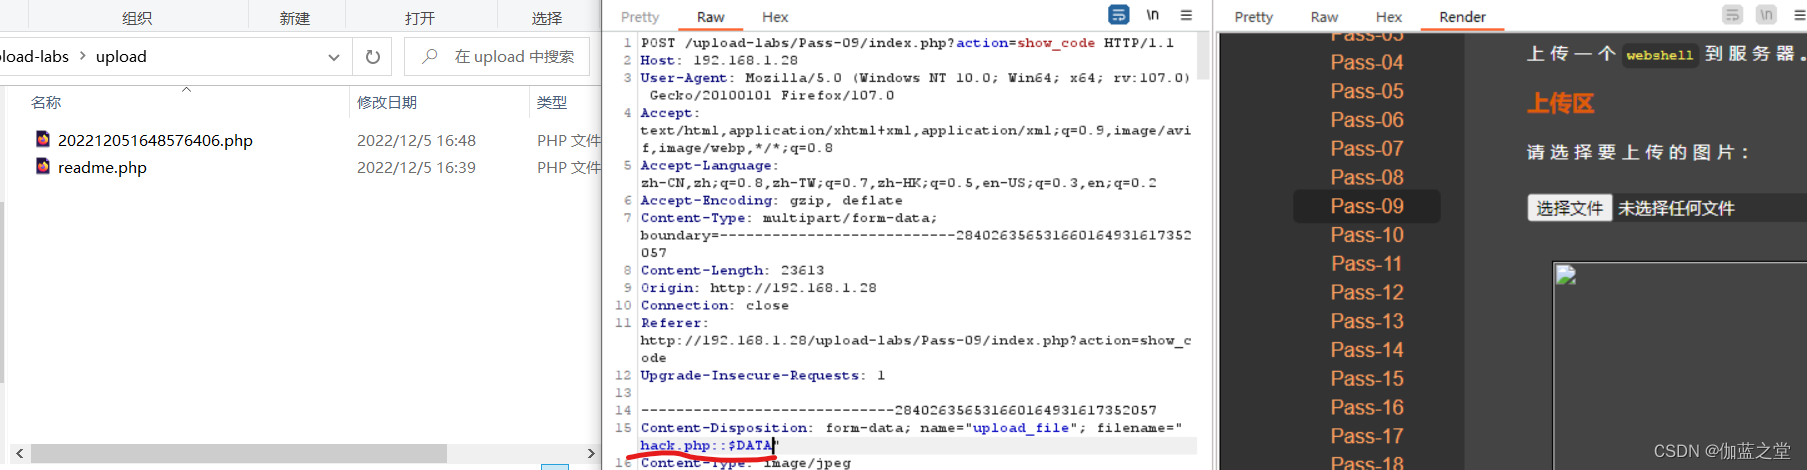Open the 202212051648576406.php file

tap(155, 140)
